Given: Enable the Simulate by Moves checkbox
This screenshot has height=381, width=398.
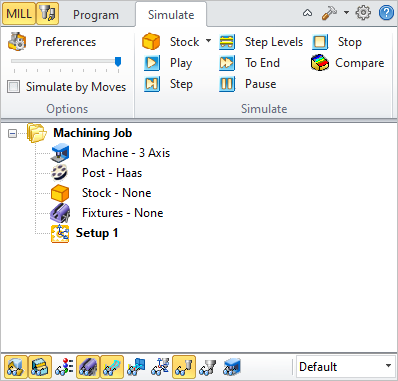Looking at the screenshot, I should coord(14,87).
